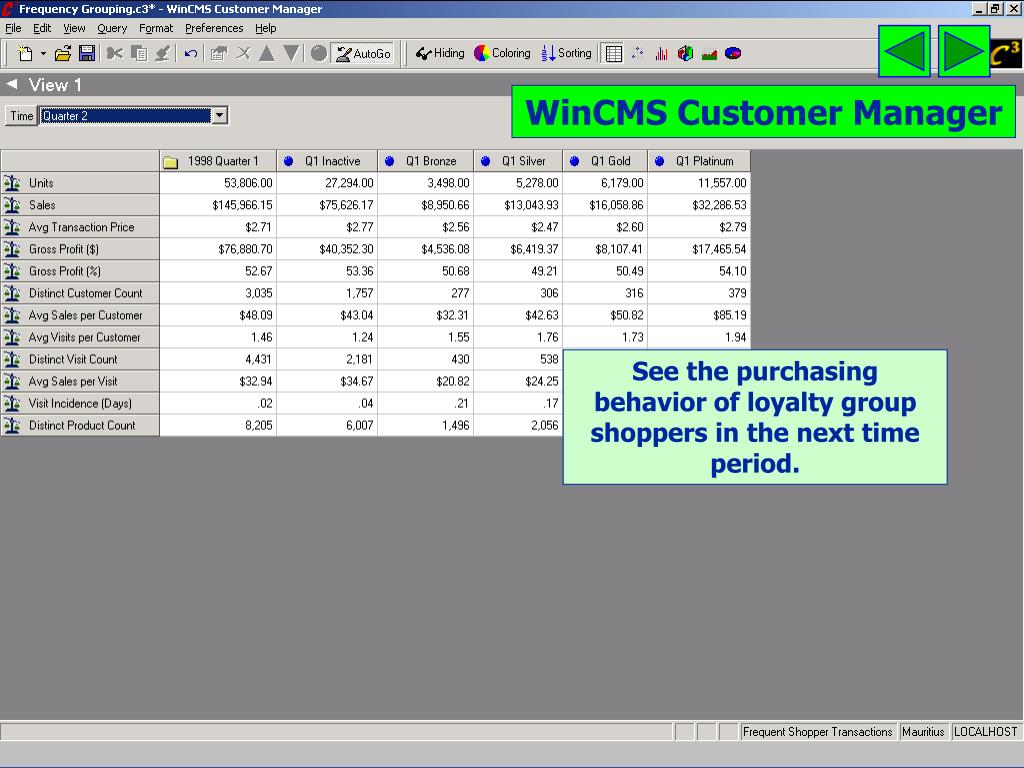The image size is (1024, 768).
Task: Select the bar chart icon
Action: click(662, 54)
